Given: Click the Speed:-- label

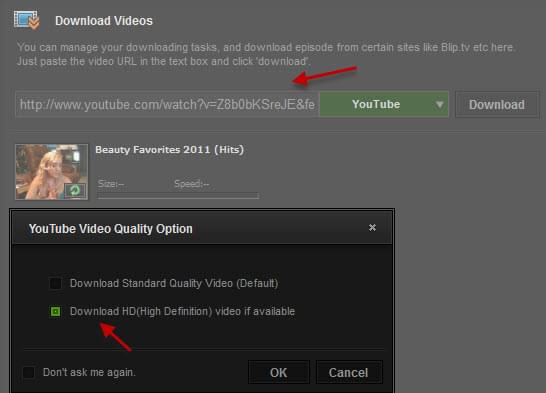Looking at the screenshot, I should pyautogui.click(x=192, y=183).
